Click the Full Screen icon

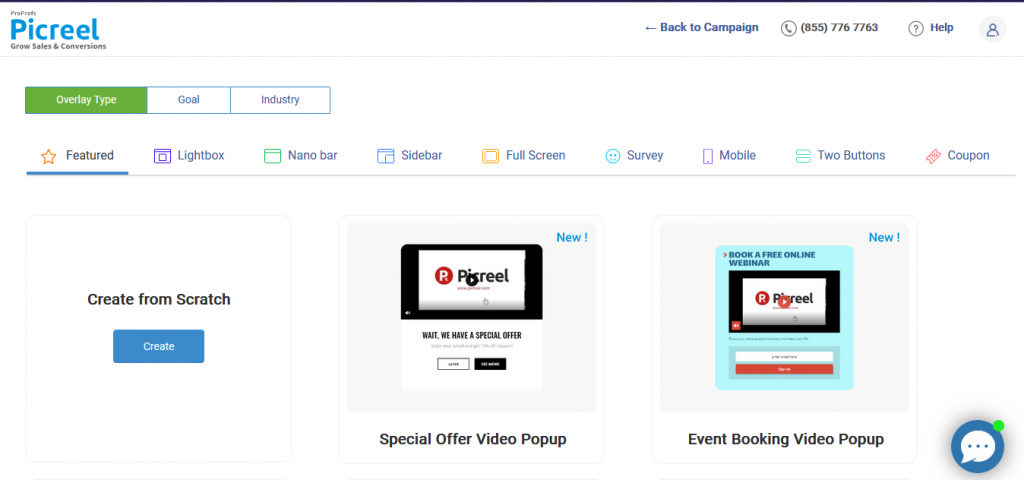(490, 156)
